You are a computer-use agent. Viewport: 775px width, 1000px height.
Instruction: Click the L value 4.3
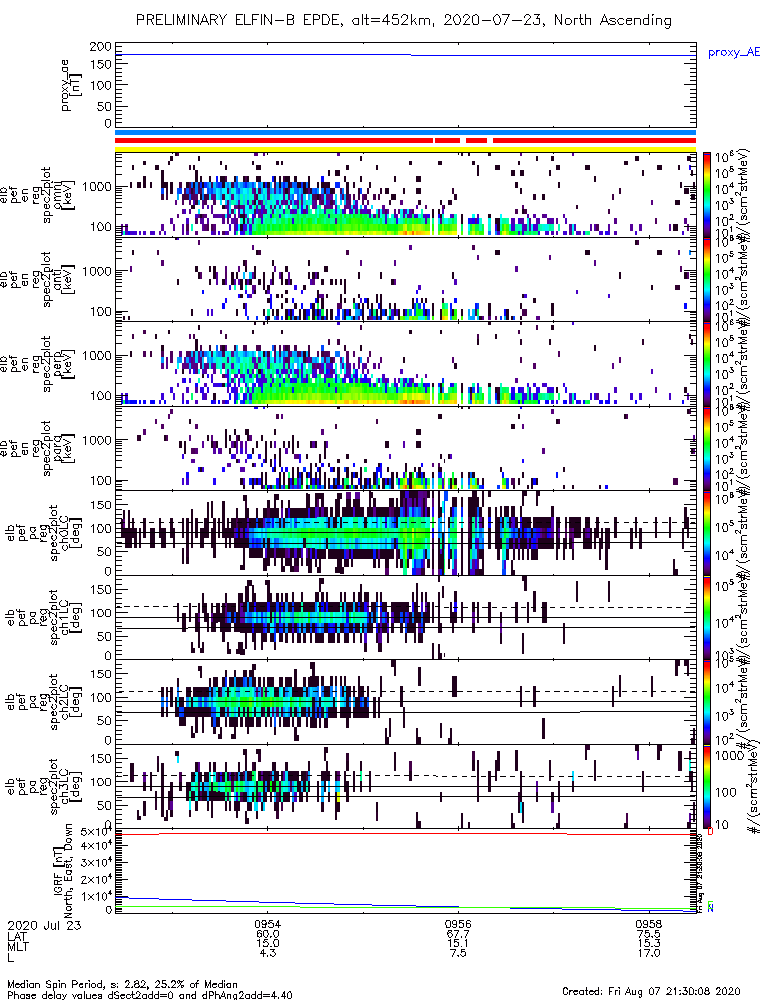point(267,953)
